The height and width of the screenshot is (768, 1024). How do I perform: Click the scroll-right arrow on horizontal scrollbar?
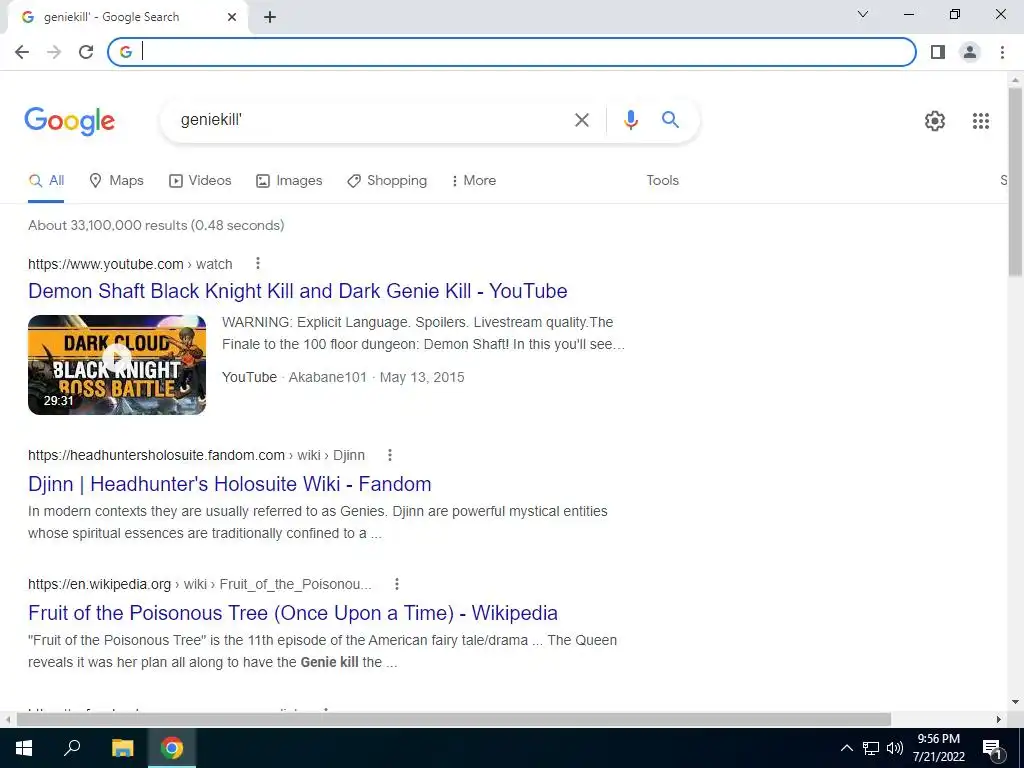999,720
